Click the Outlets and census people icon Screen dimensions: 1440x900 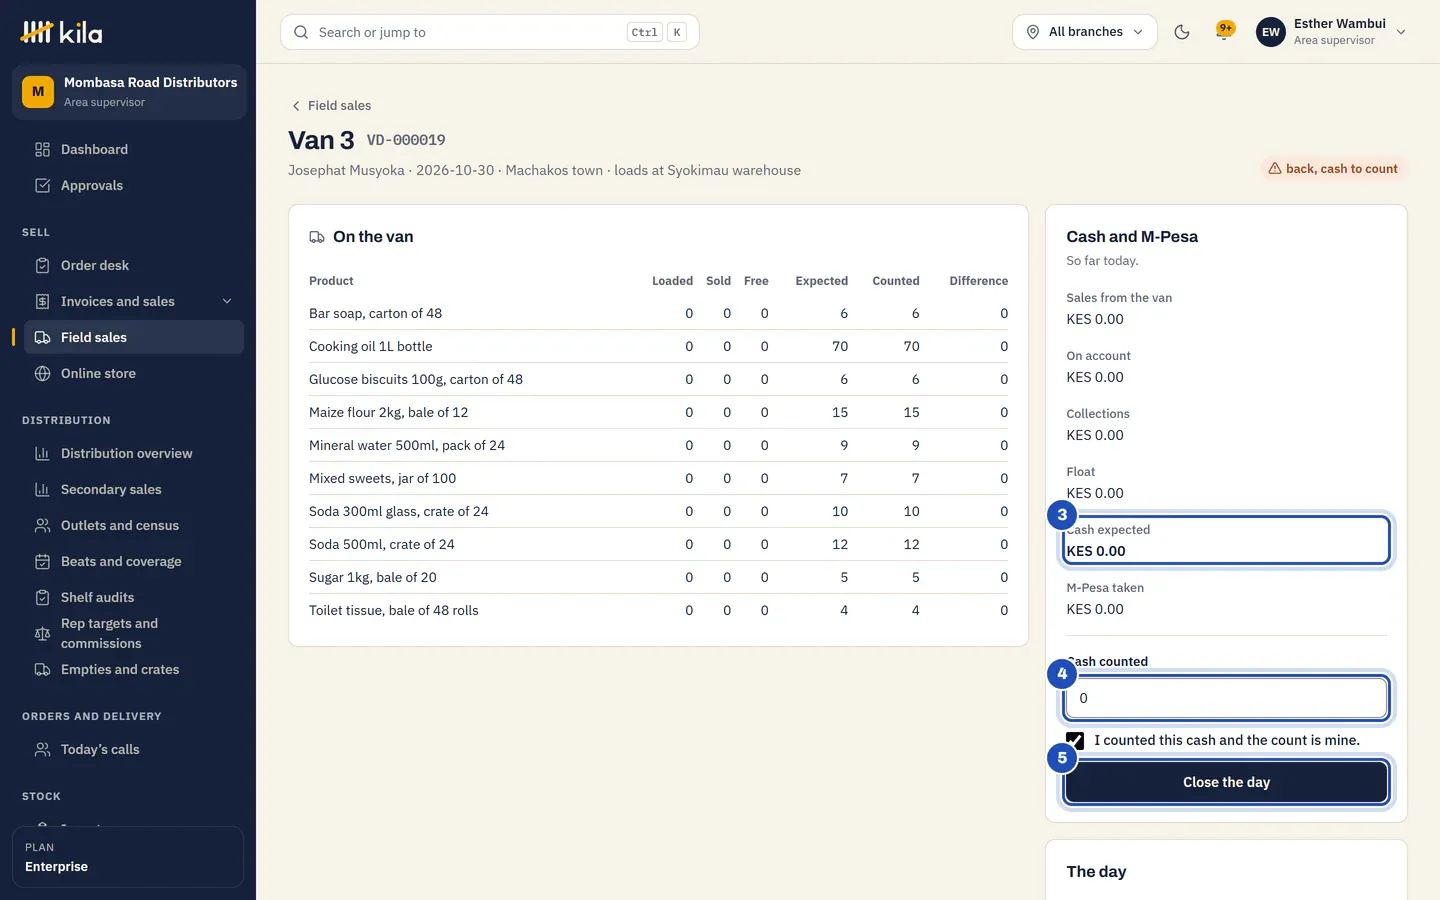42,526
